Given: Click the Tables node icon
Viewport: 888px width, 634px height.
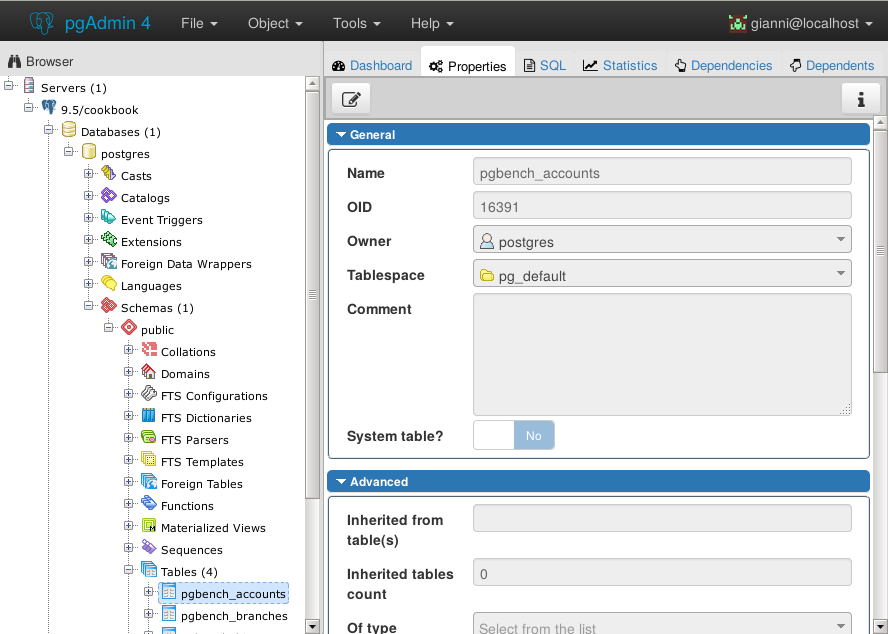Looking at the screenshot, I should (149, 569).
